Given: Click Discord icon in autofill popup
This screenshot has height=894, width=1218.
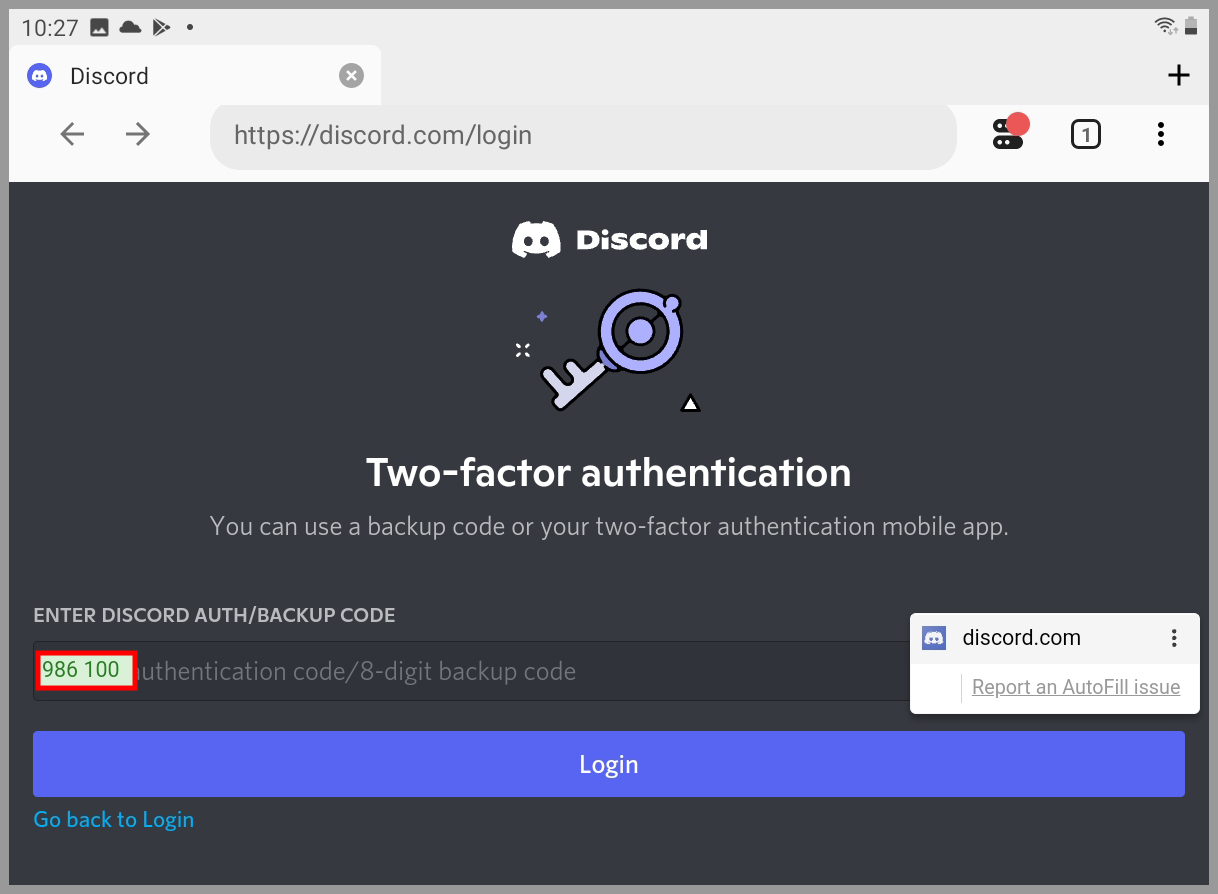Looking at the screenshot, I should [934, 638].
